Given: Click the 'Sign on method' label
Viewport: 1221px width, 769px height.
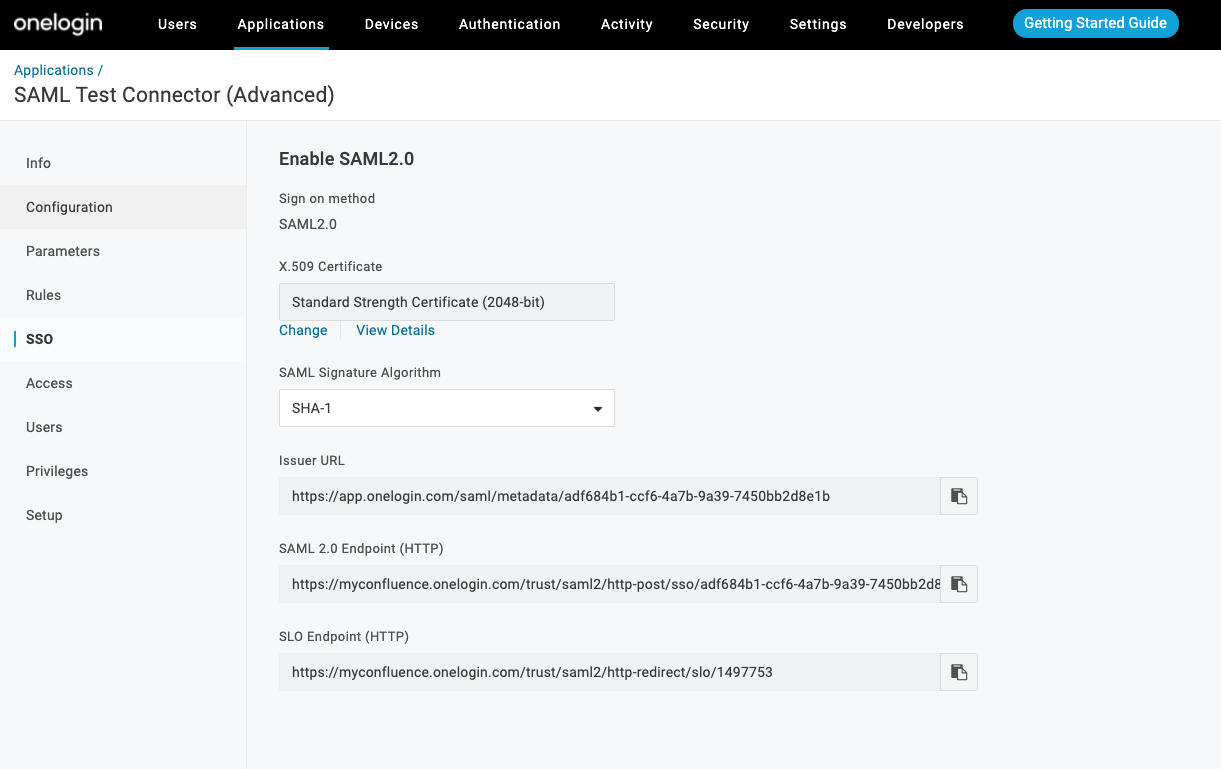Looking at the screenshot, I should [327, 198].
